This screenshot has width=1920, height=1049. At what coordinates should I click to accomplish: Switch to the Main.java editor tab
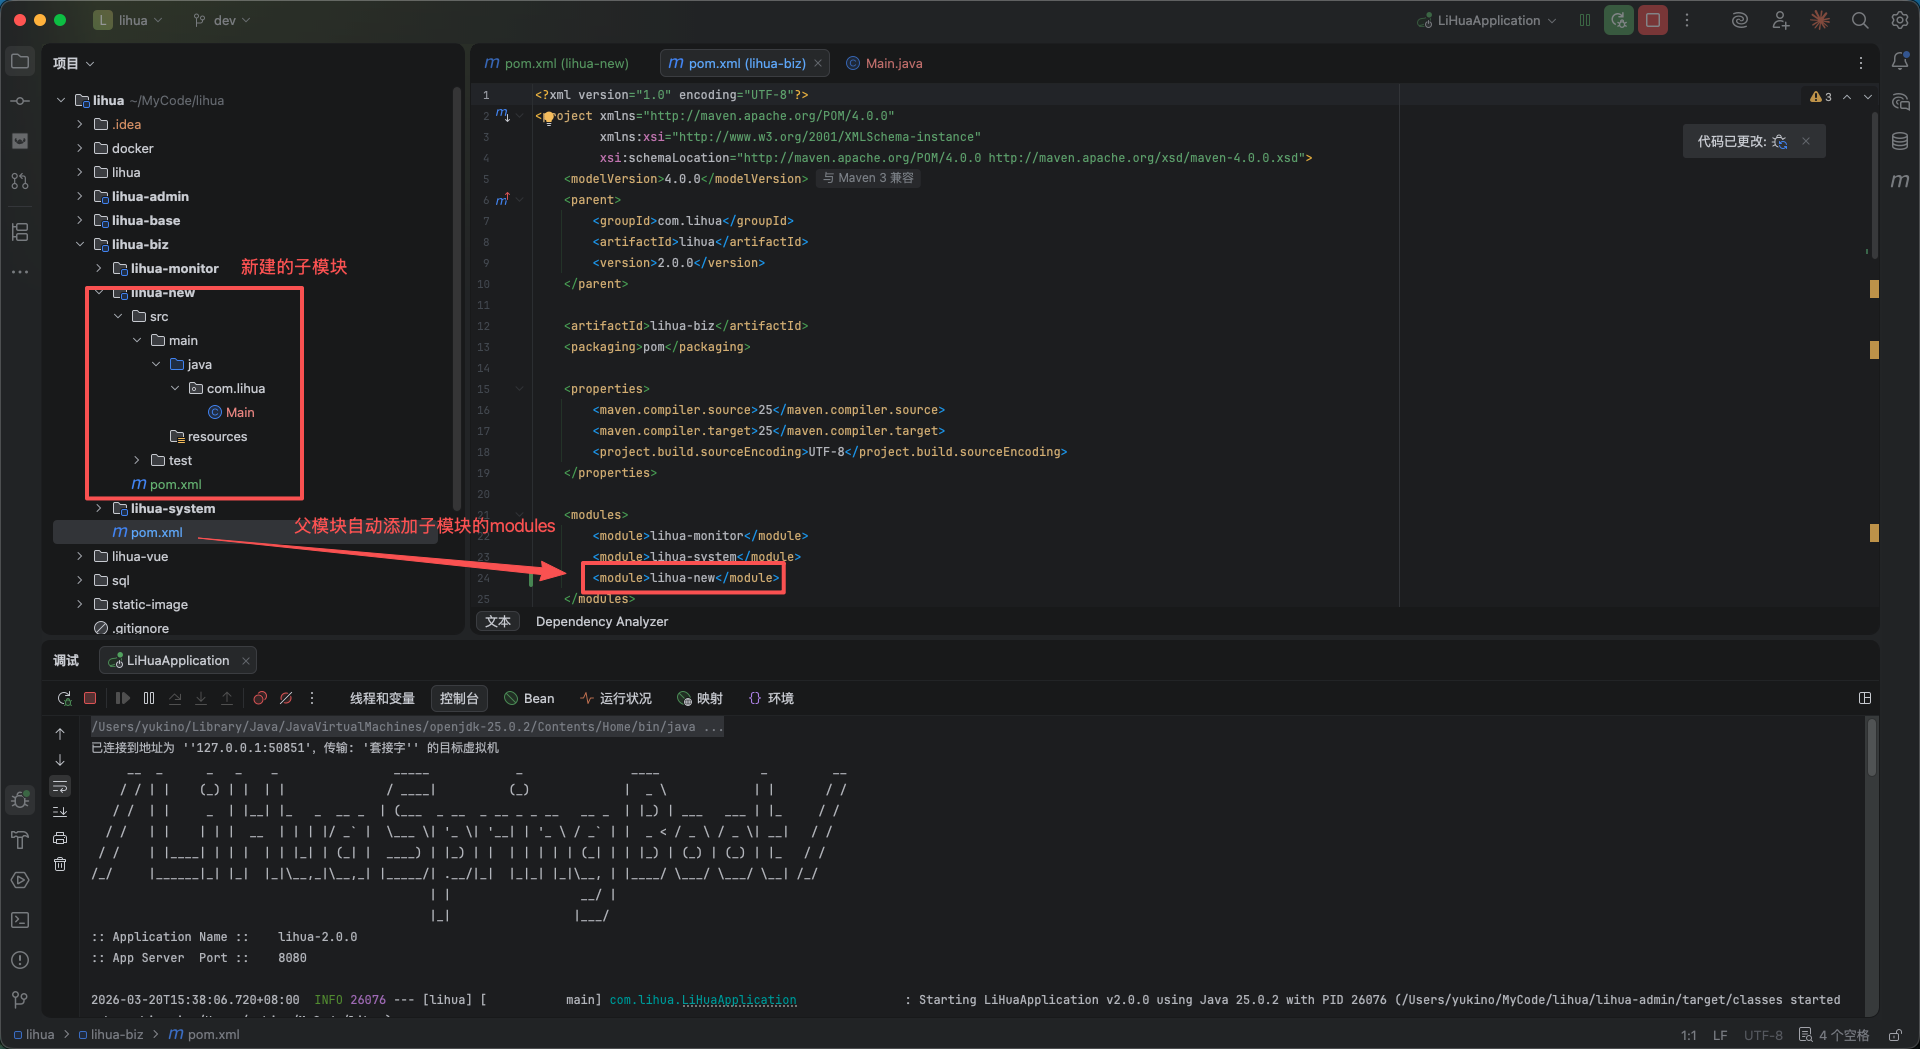click(893, 63)
